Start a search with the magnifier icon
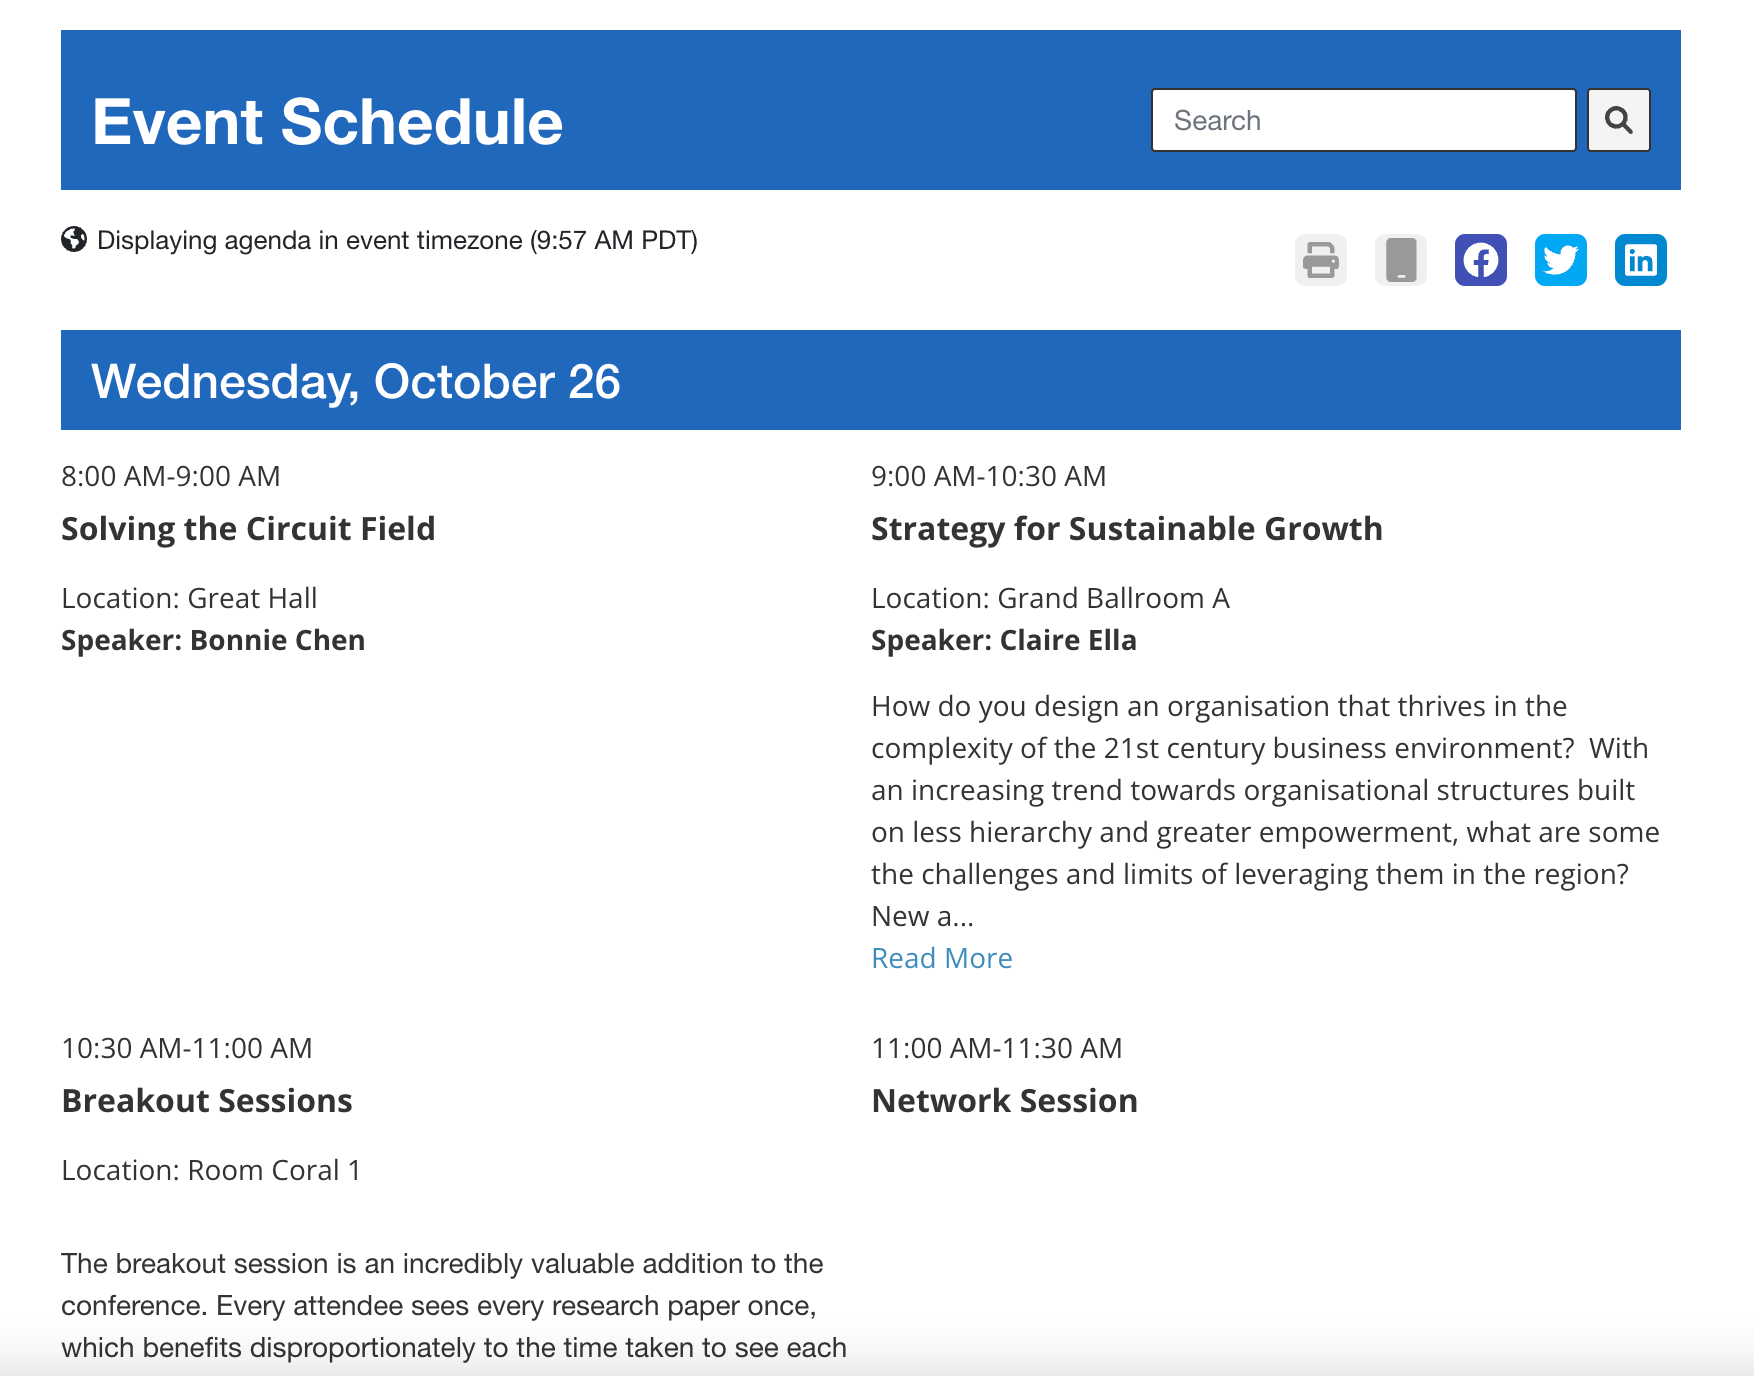 (1618, 120)
